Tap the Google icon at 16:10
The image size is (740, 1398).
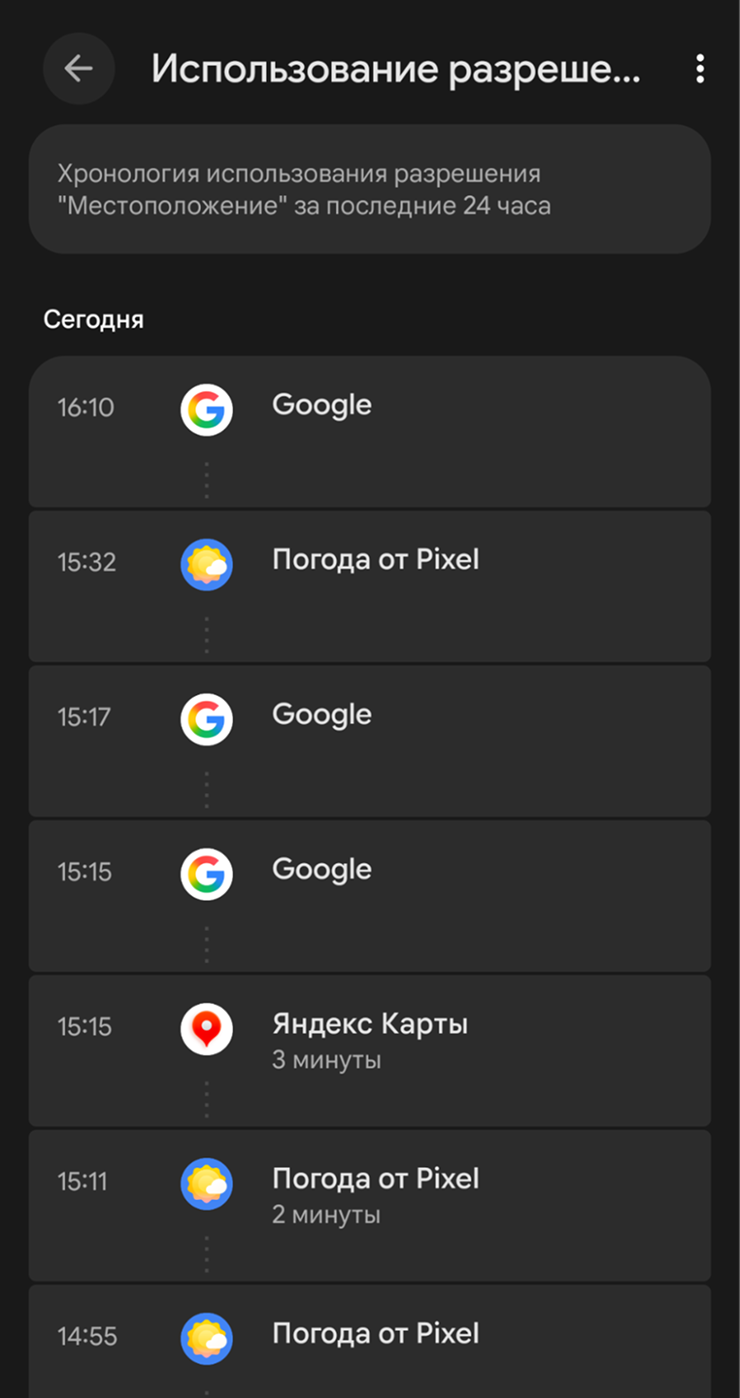tap(206, 409)
